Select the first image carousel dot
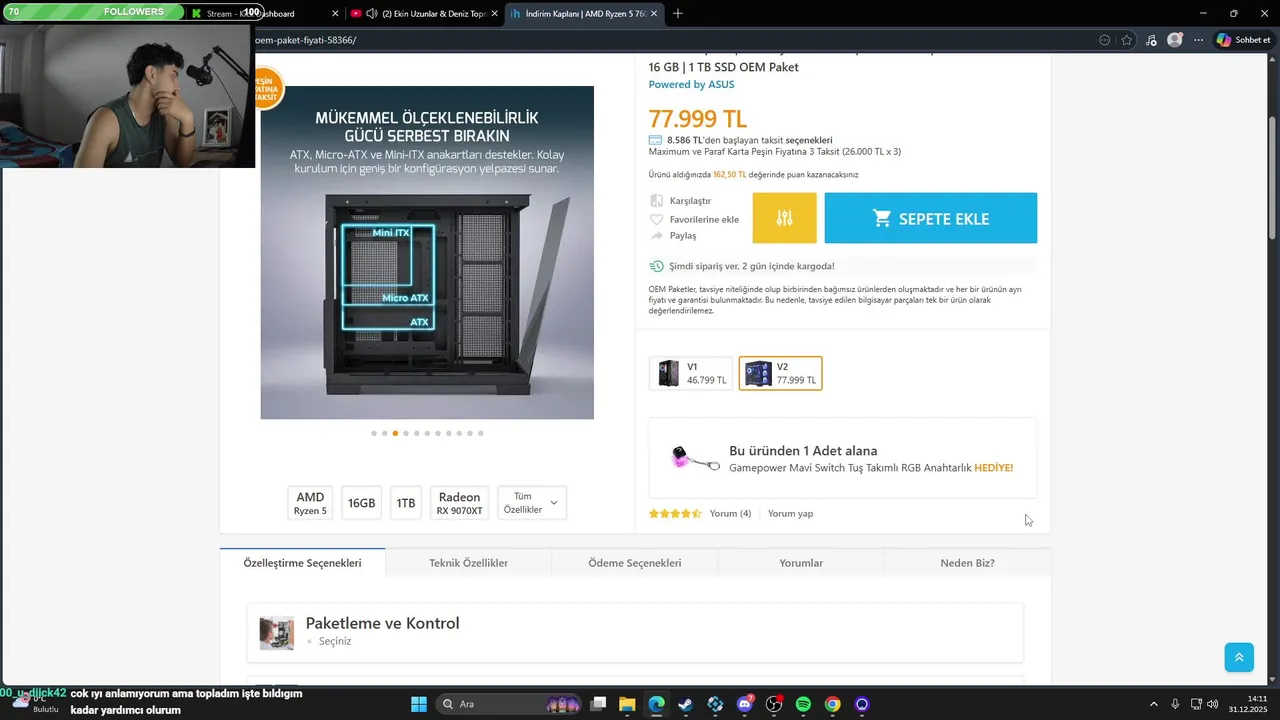 pos(373,433)
